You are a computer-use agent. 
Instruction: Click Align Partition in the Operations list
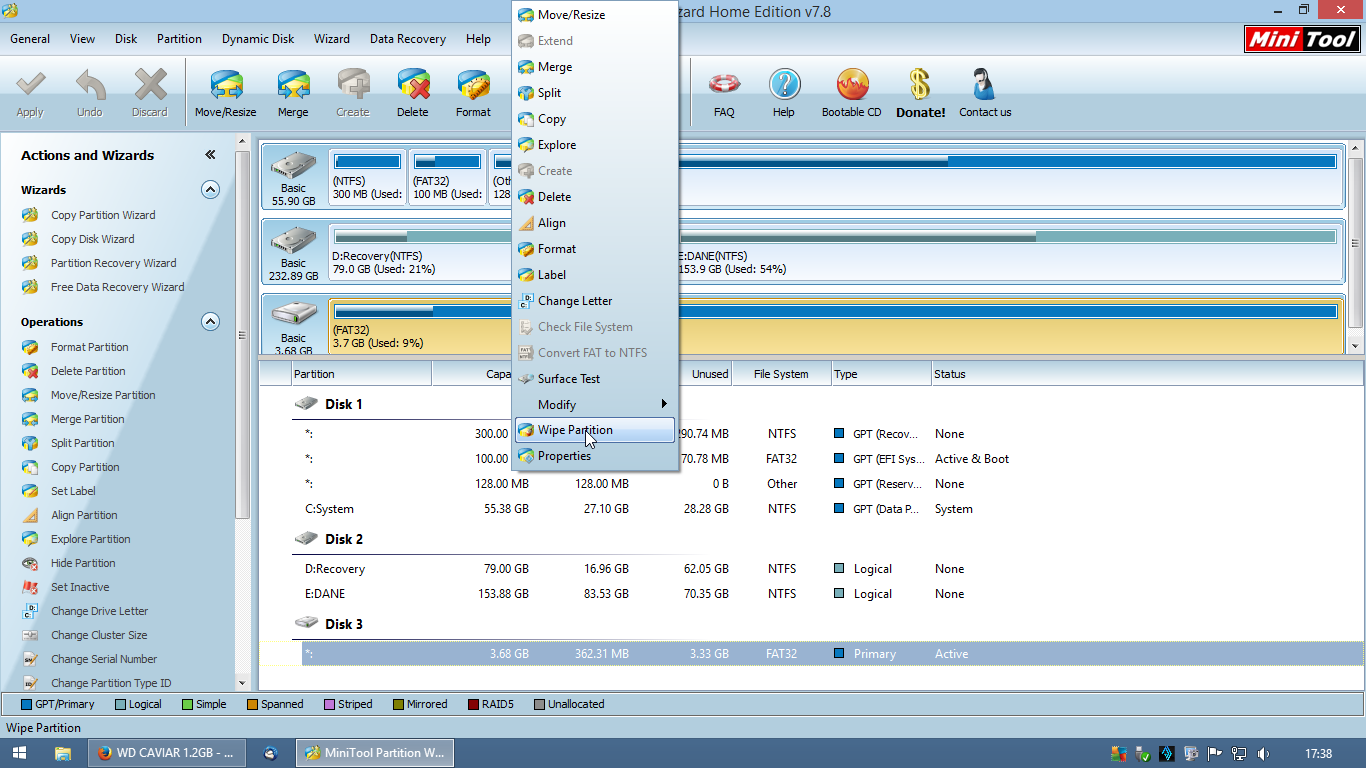coord(84,515)
